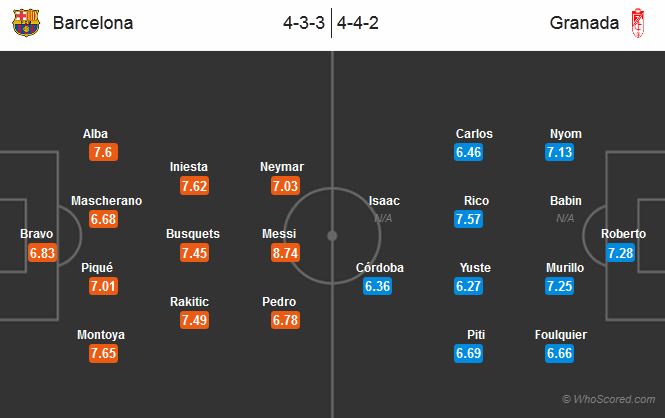665x418 pixels.
Task: Open Messi's 8.74 rating badge
Action: [285, 253]
